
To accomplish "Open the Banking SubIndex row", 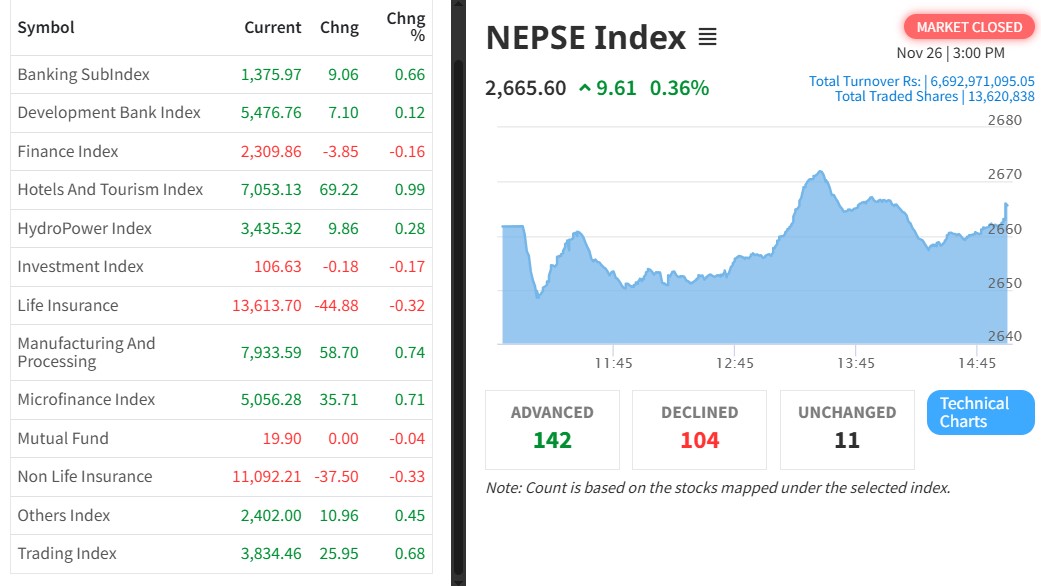I will coord(83,75).
